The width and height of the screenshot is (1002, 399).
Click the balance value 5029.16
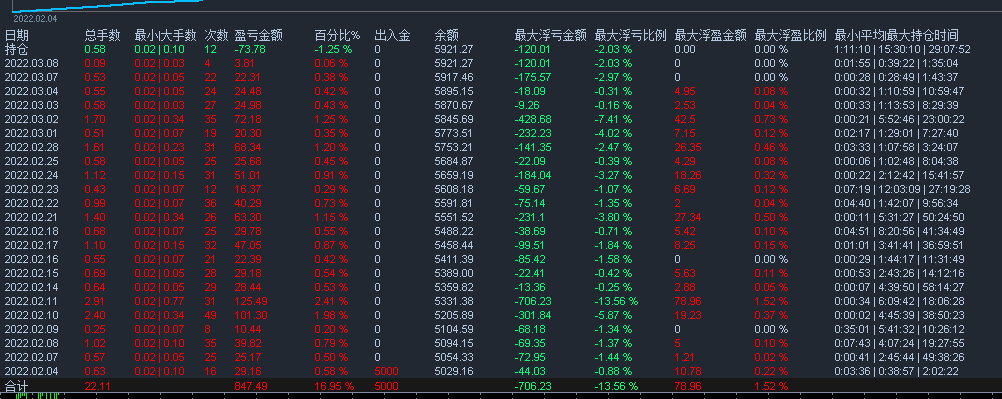coord(454,371)
